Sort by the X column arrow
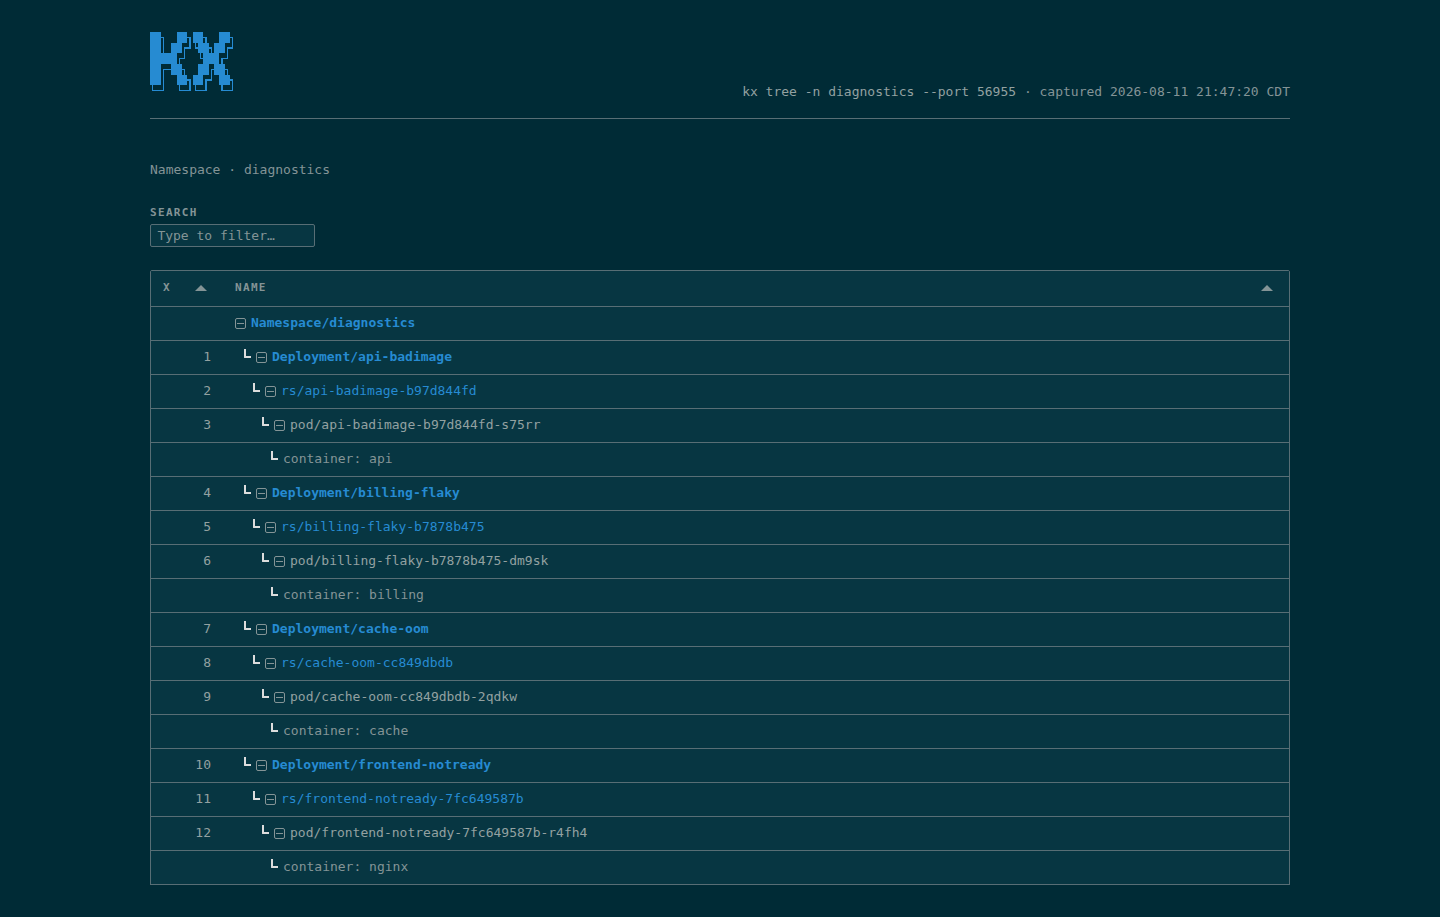The width and height of the screenshot is (1440, 917). [x=201, y=288]
